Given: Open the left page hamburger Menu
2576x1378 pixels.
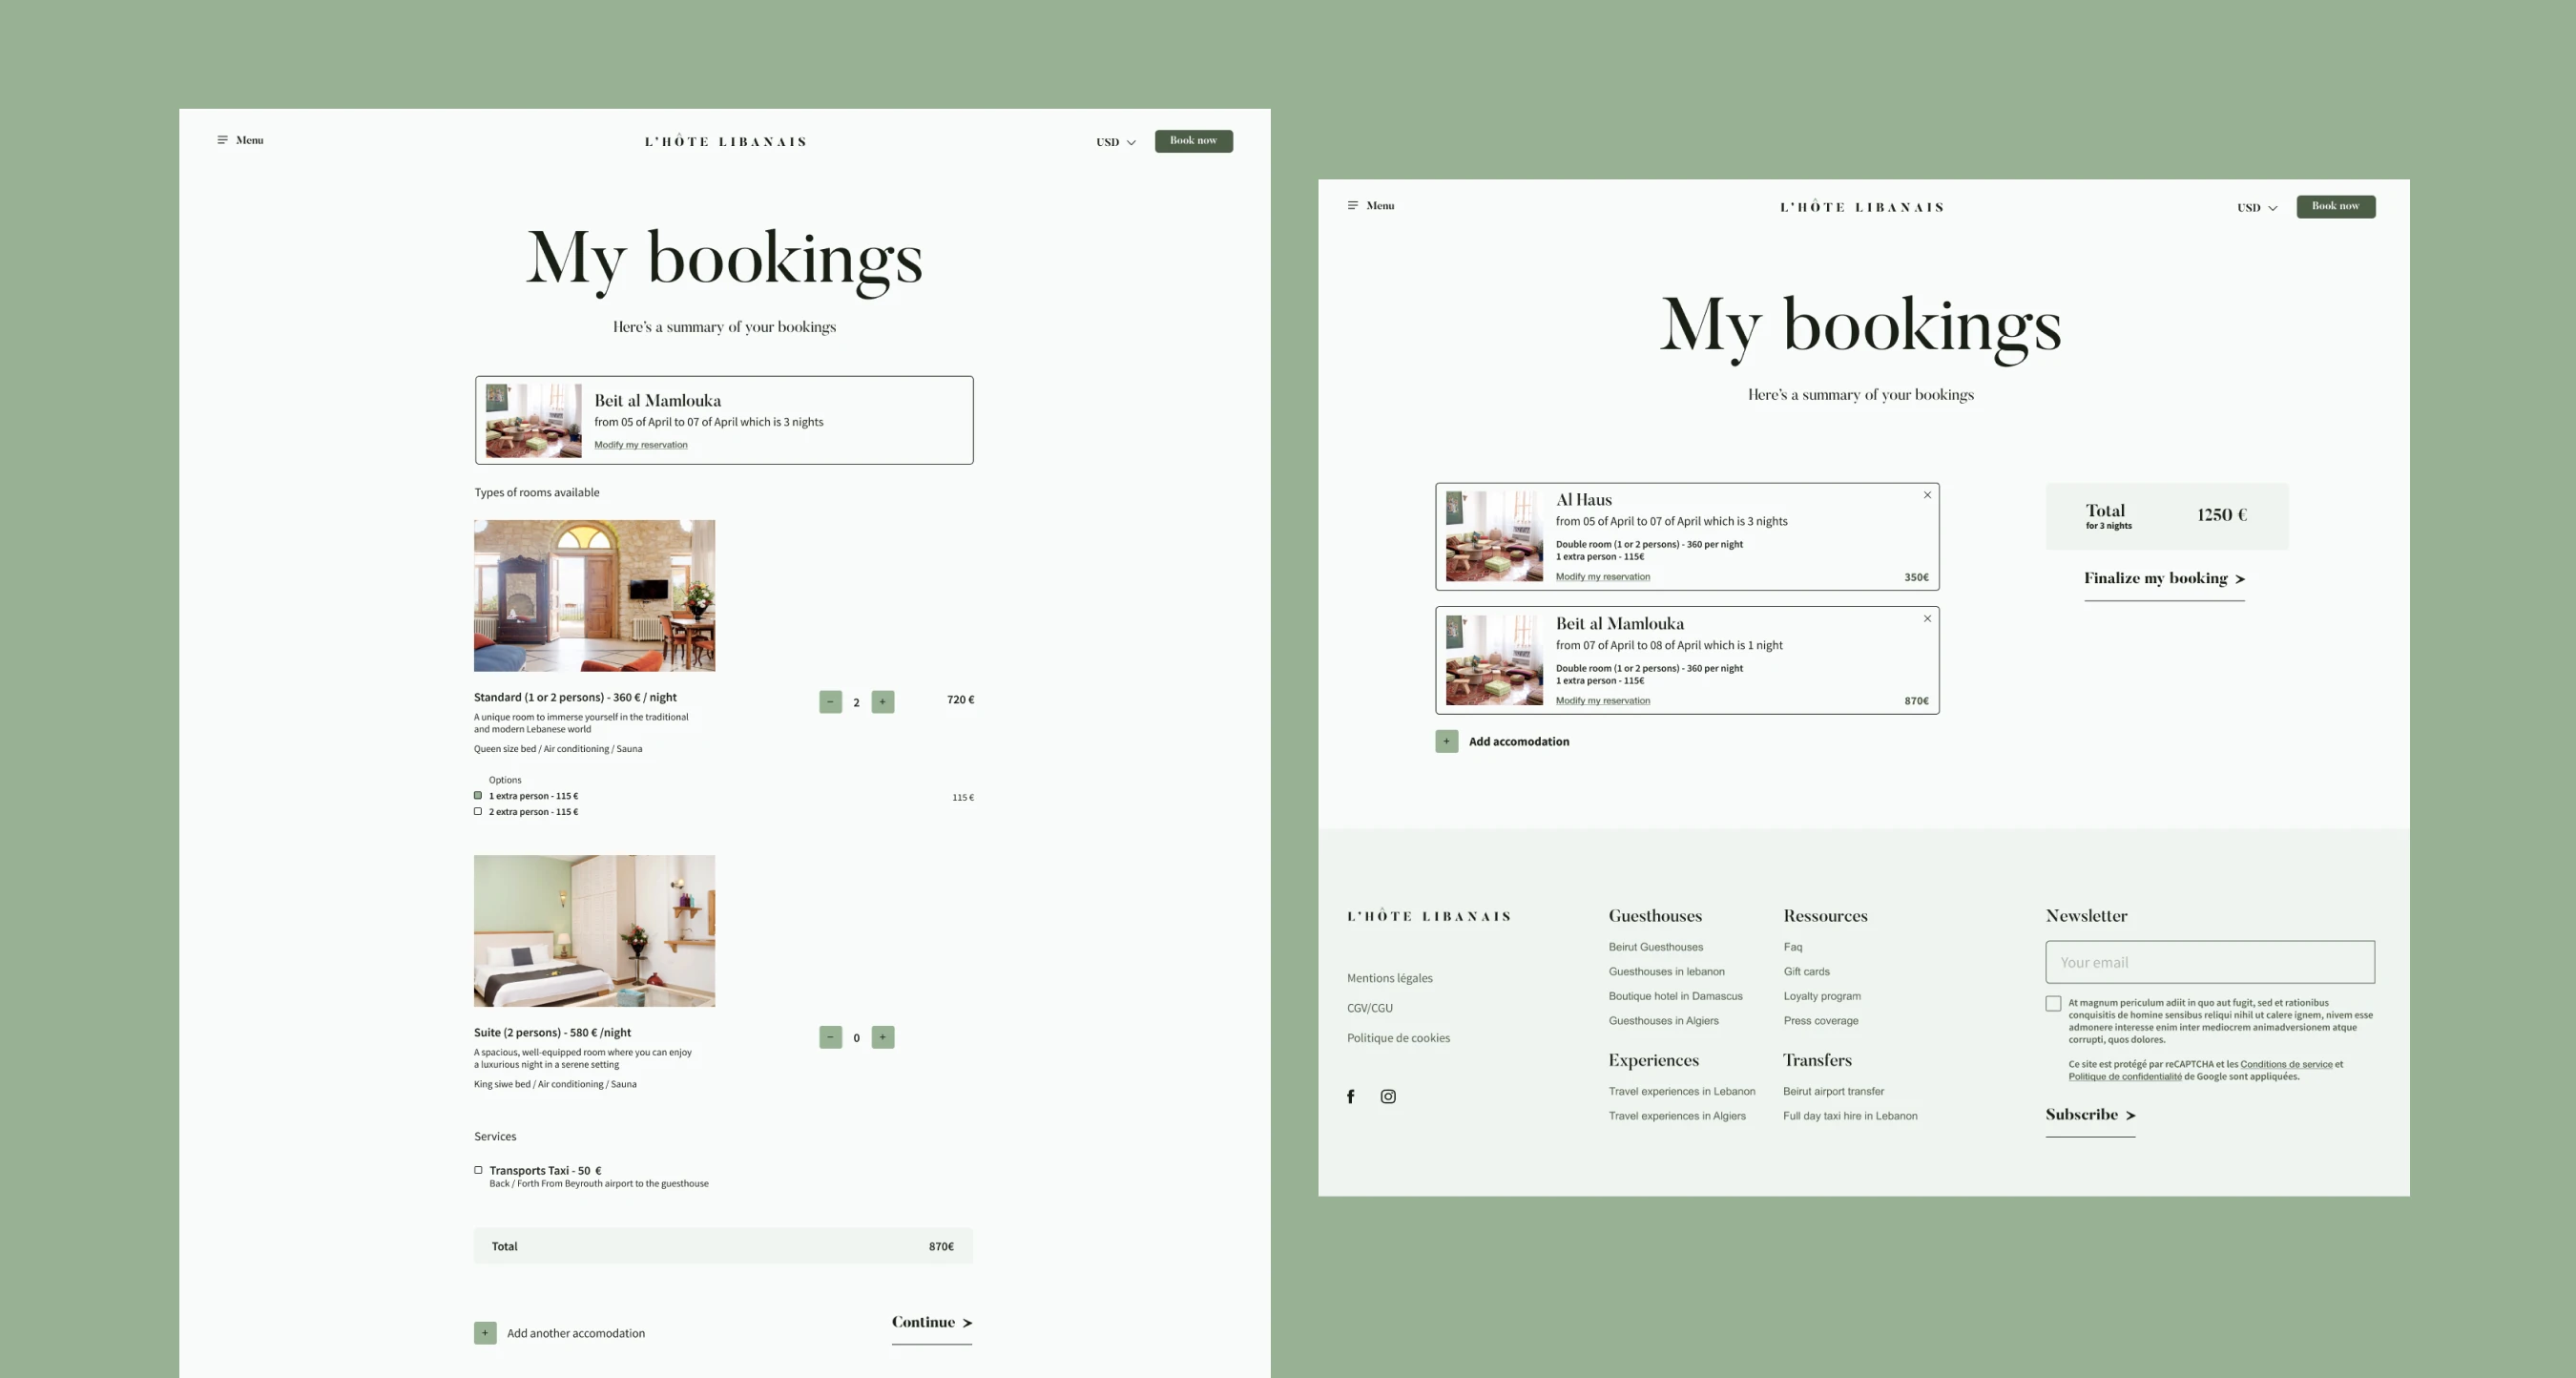Looking at the screenshot, I should [239, 140].
